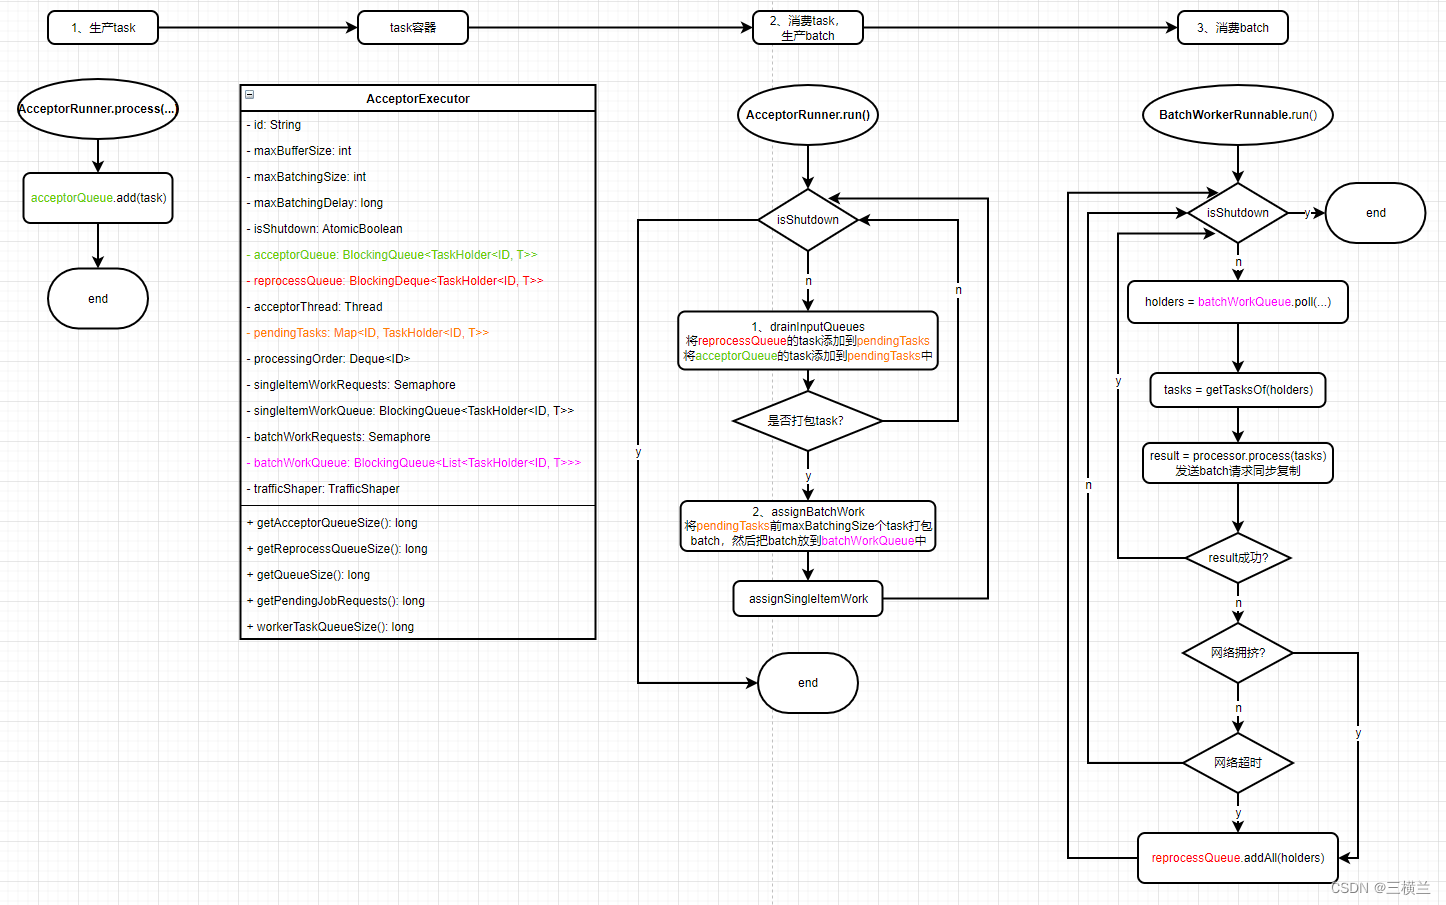The width and height of the screenshot is (1446, 905).
Task: Select the 'trafficShaper: TrafficShaper' field
Action: 418,489
